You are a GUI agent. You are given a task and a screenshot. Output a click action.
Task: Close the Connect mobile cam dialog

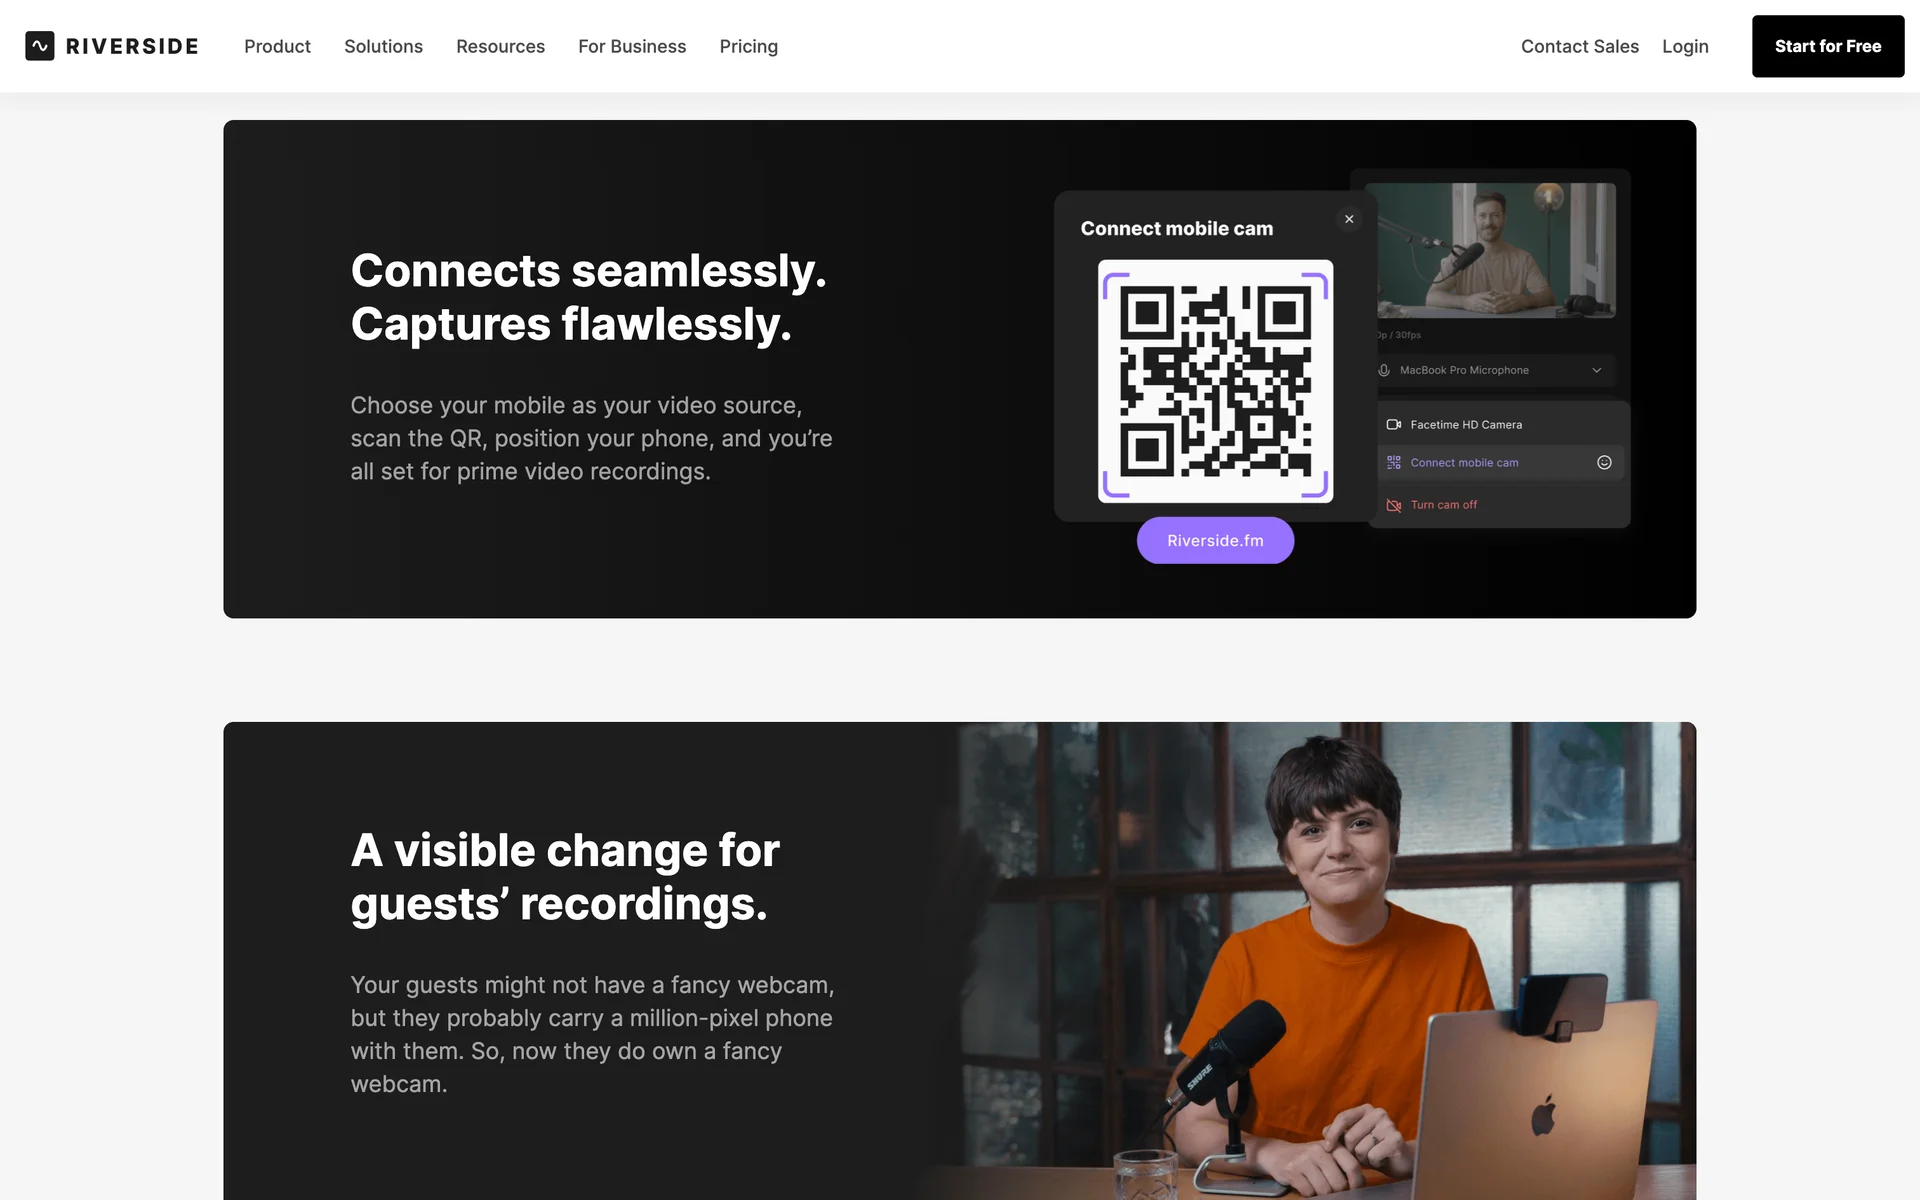coord(1349,219)
